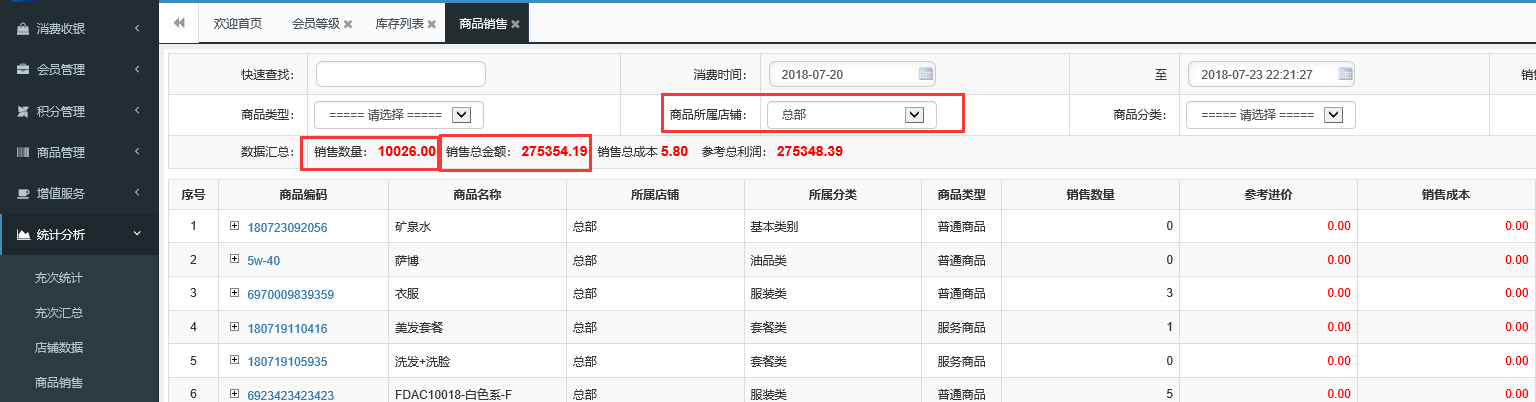The image size is (1536, 402).
Task: Go to 商品销售 submenu item
Action: [x=58, y=383]
